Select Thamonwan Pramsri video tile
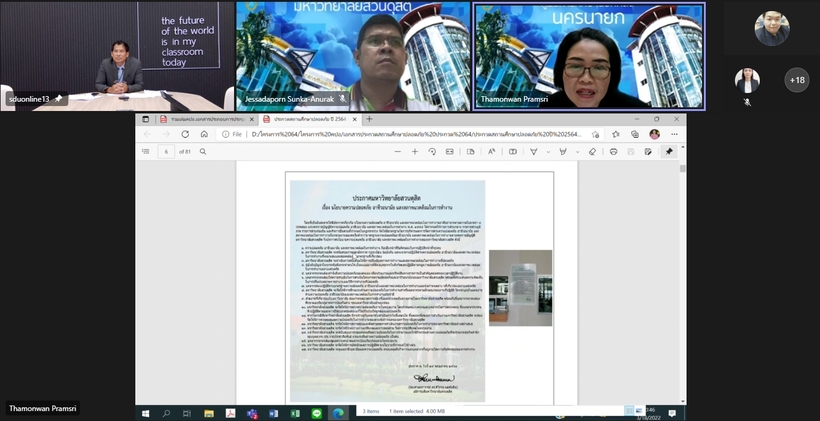 (x=589, y=56)
